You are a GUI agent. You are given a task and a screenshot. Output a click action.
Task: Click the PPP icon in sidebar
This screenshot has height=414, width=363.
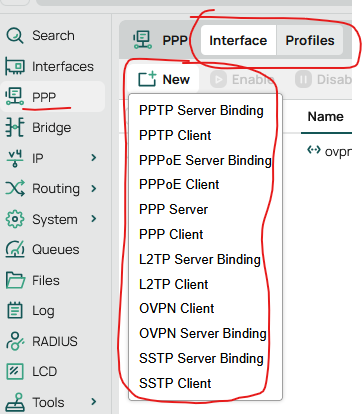click(x=15, y=97)
